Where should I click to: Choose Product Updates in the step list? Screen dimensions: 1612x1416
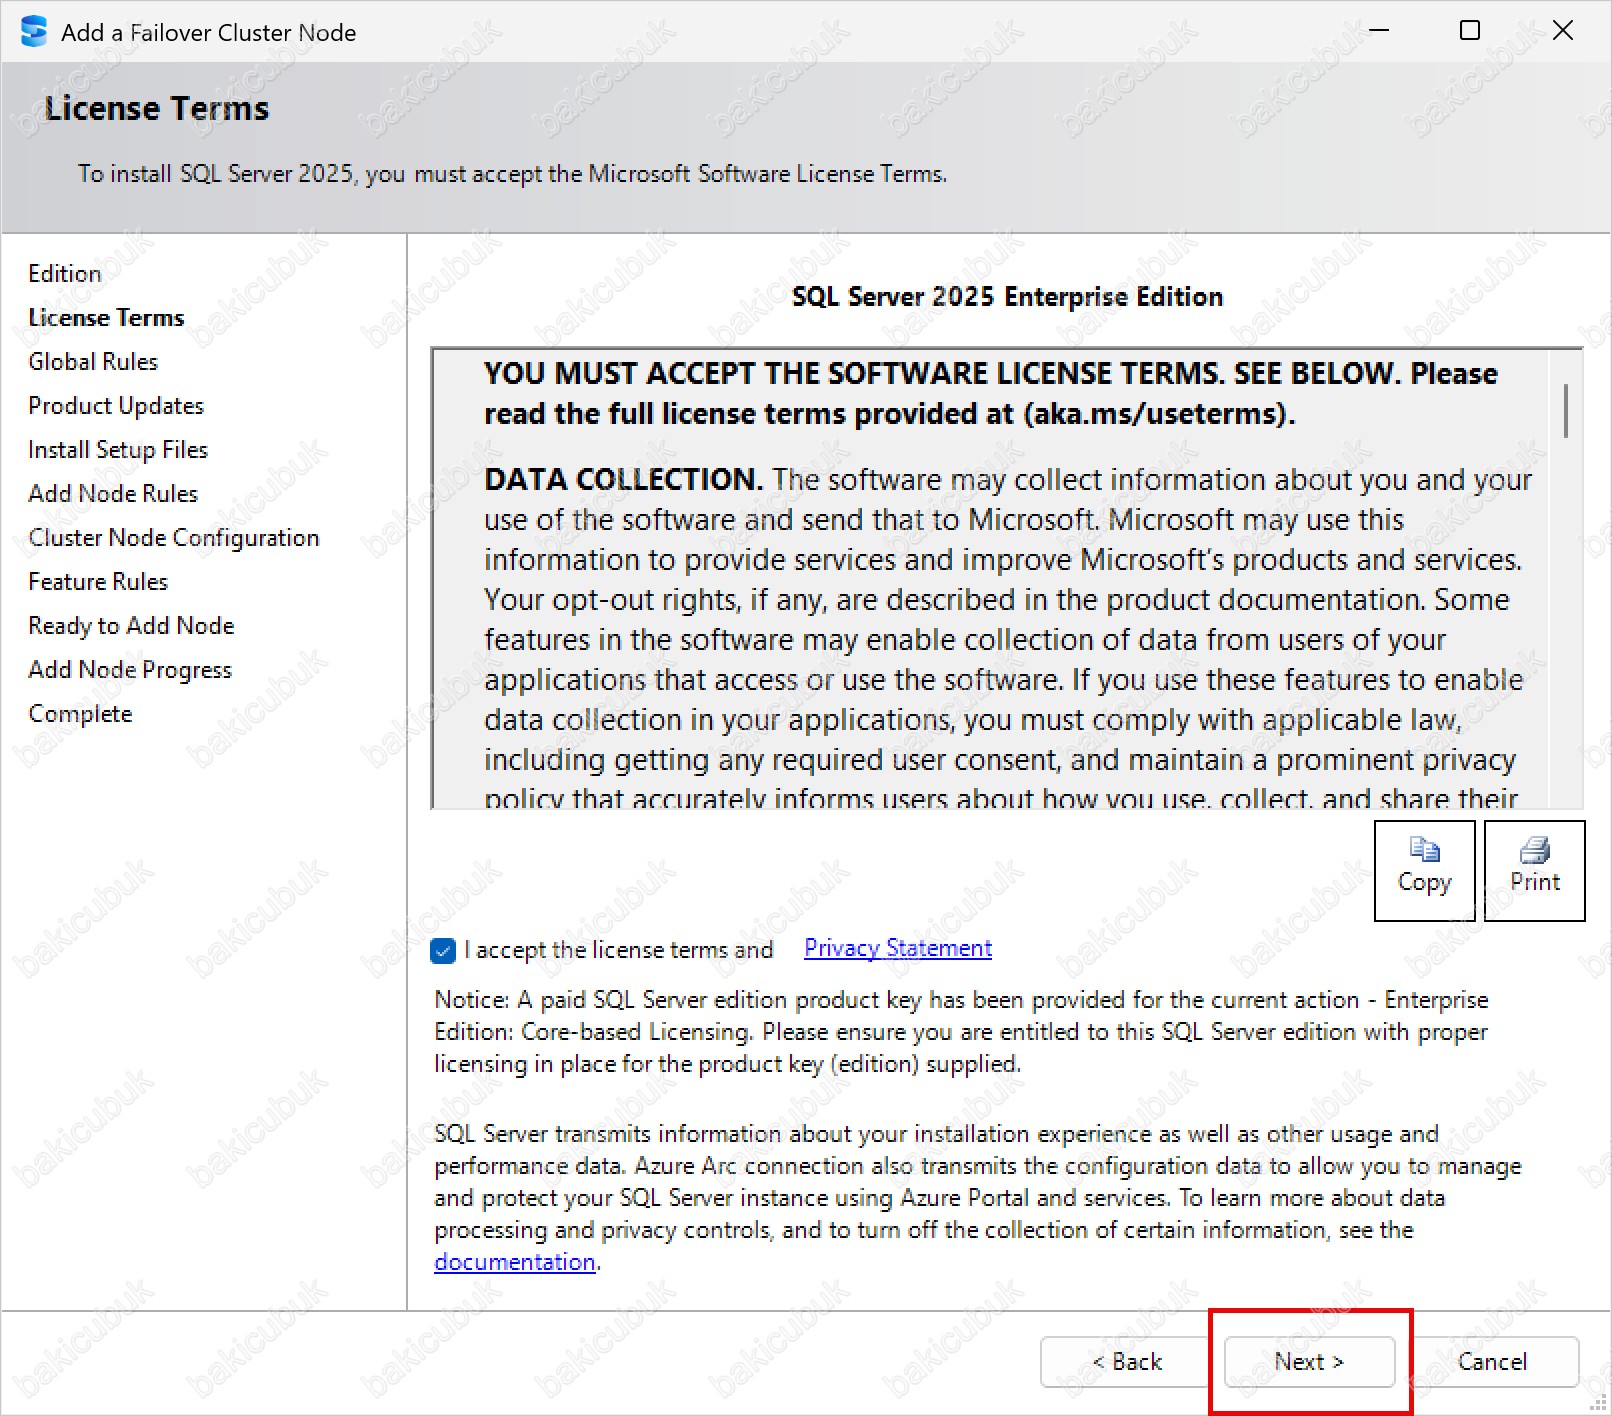pos(116,406)
